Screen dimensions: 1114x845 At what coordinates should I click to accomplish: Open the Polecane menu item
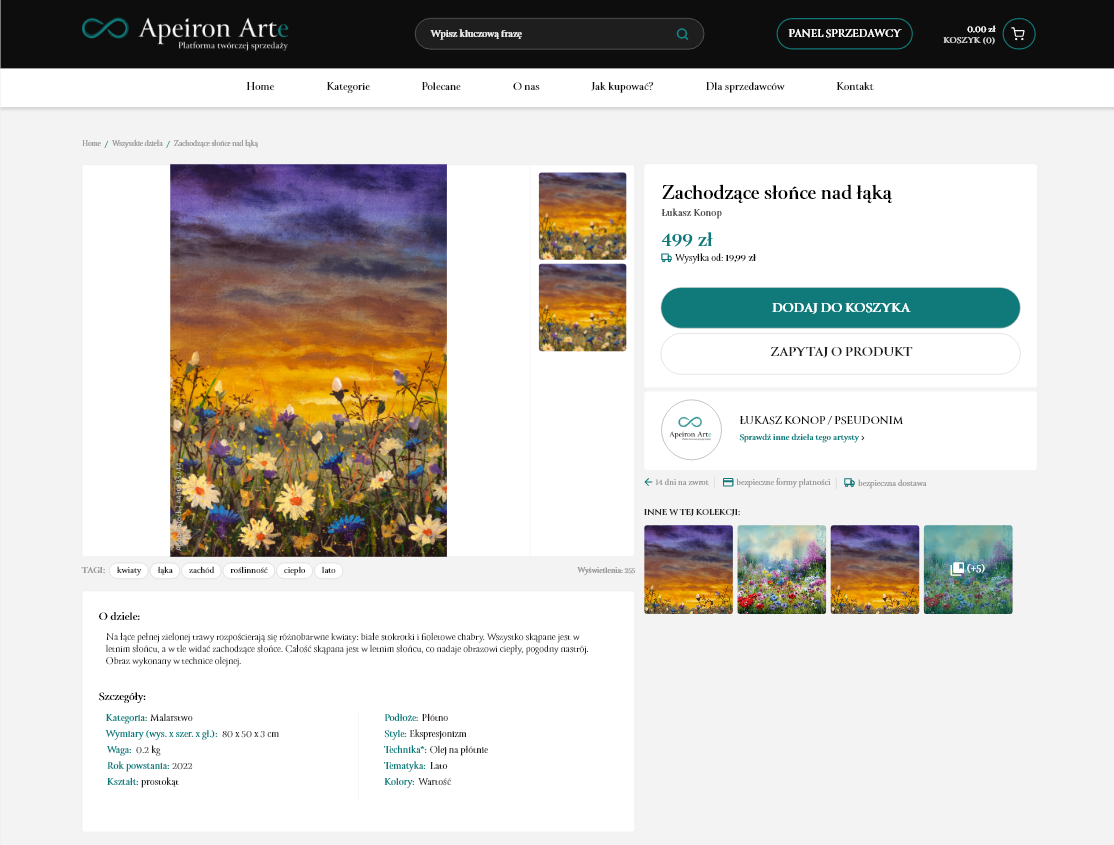(x=441, y=87)
